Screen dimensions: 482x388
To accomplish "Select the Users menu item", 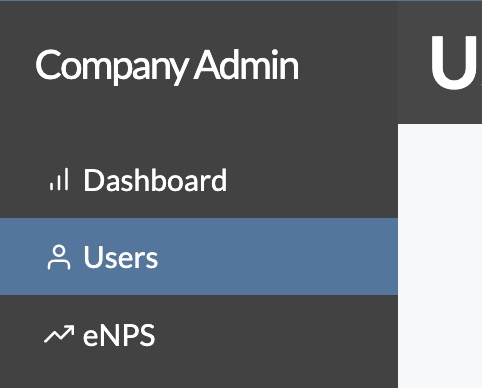I will point(199,257).
